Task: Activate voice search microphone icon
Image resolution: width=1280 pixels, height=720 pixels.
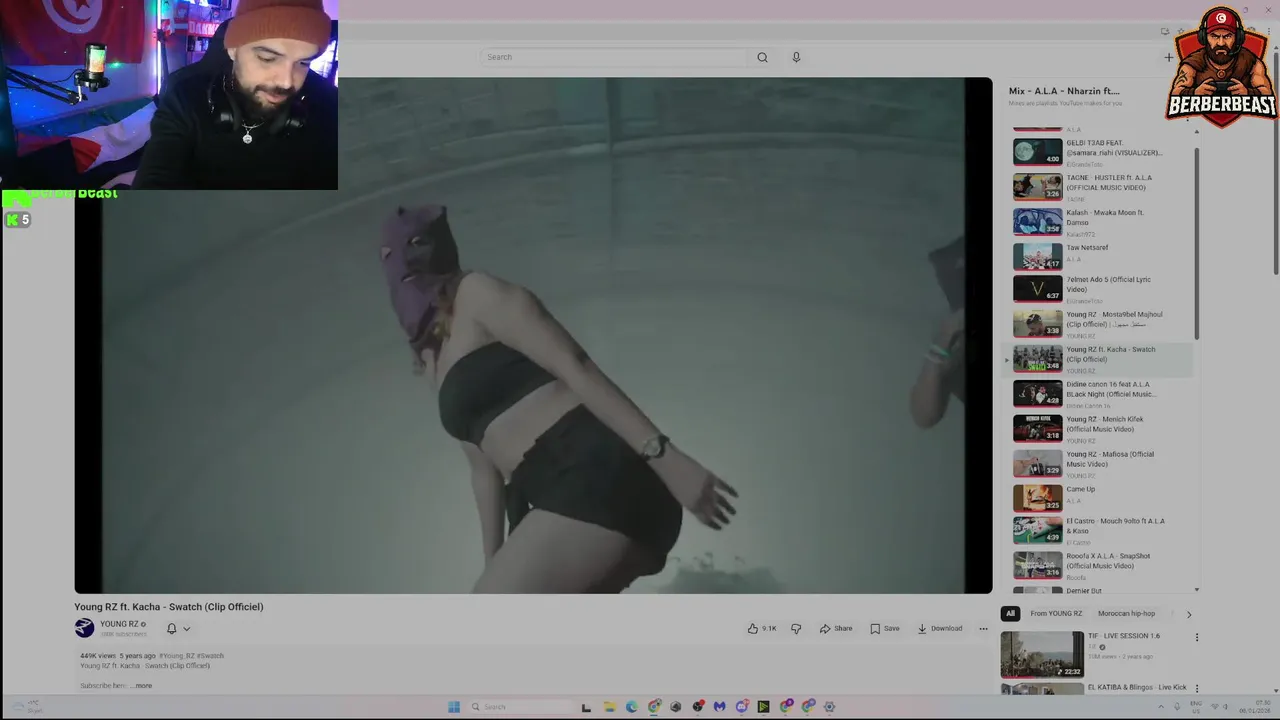Action: [796, 57]
